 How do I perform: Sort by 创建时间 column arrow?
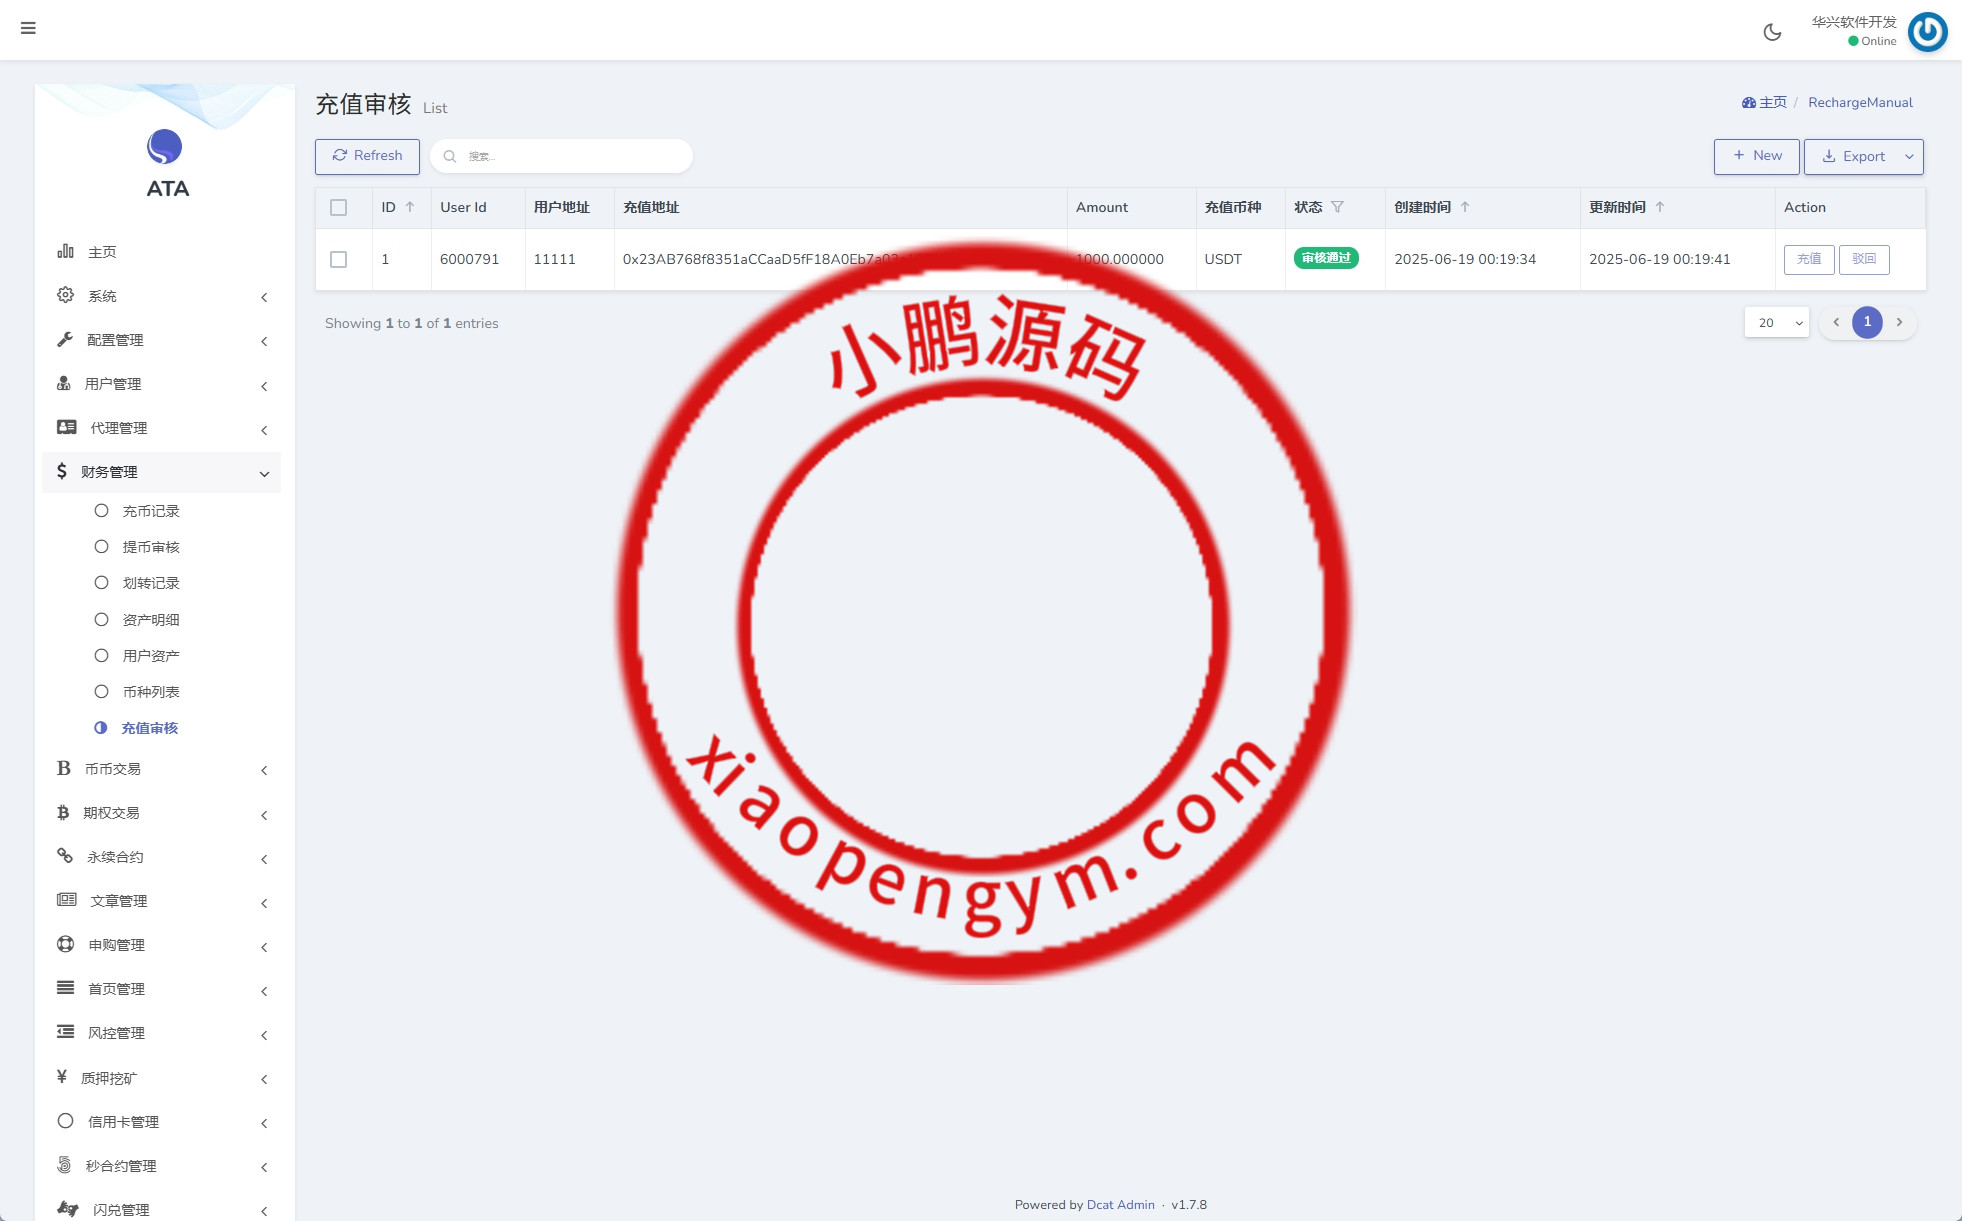click(x=1465, y=207)
